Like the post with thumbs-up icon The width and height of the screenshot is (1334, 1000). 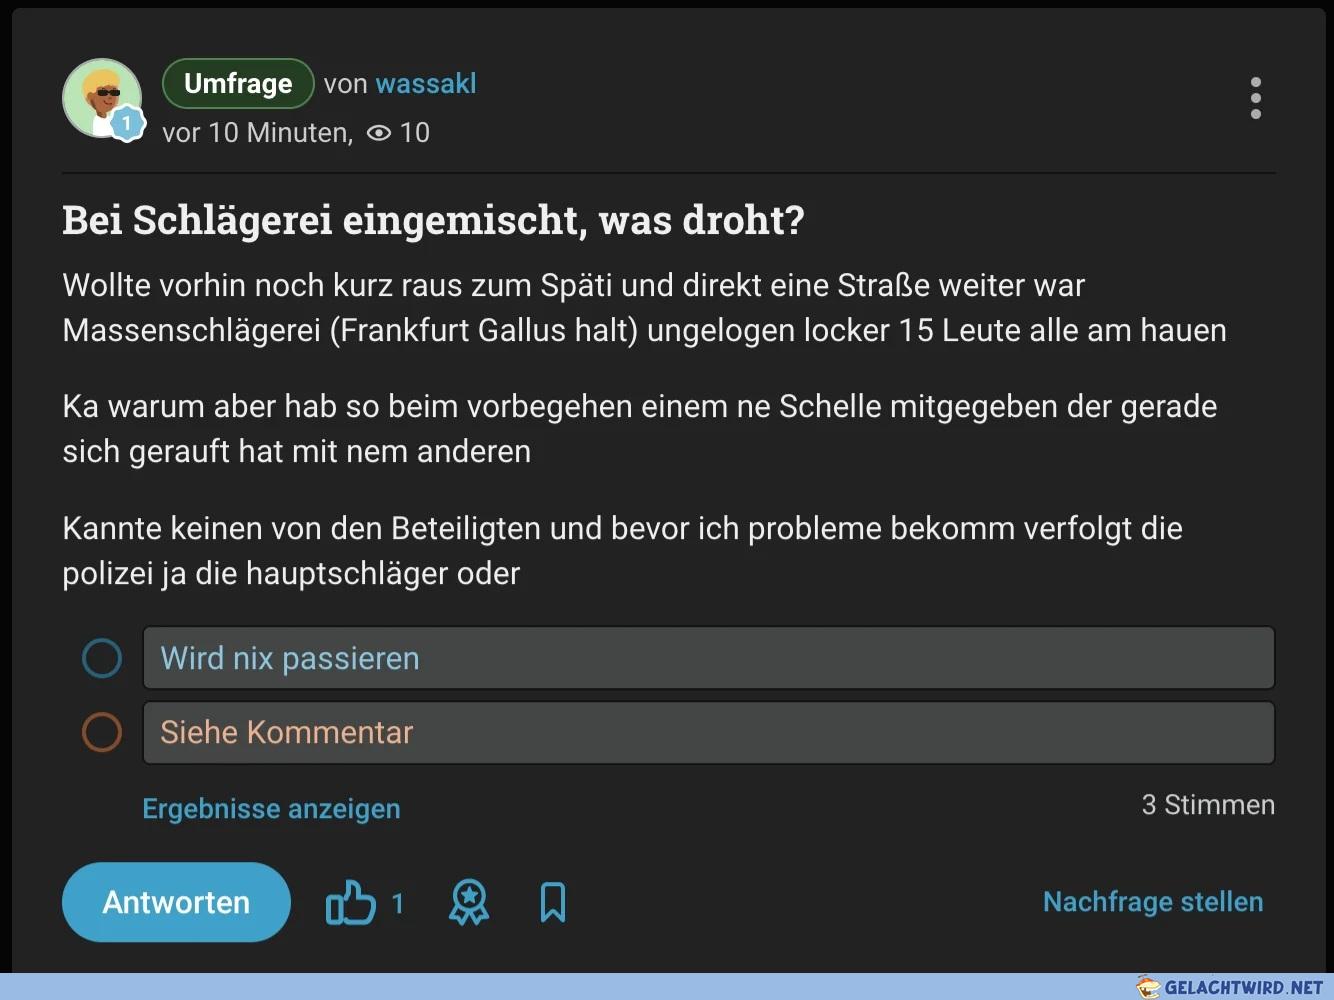pos(351,903)
